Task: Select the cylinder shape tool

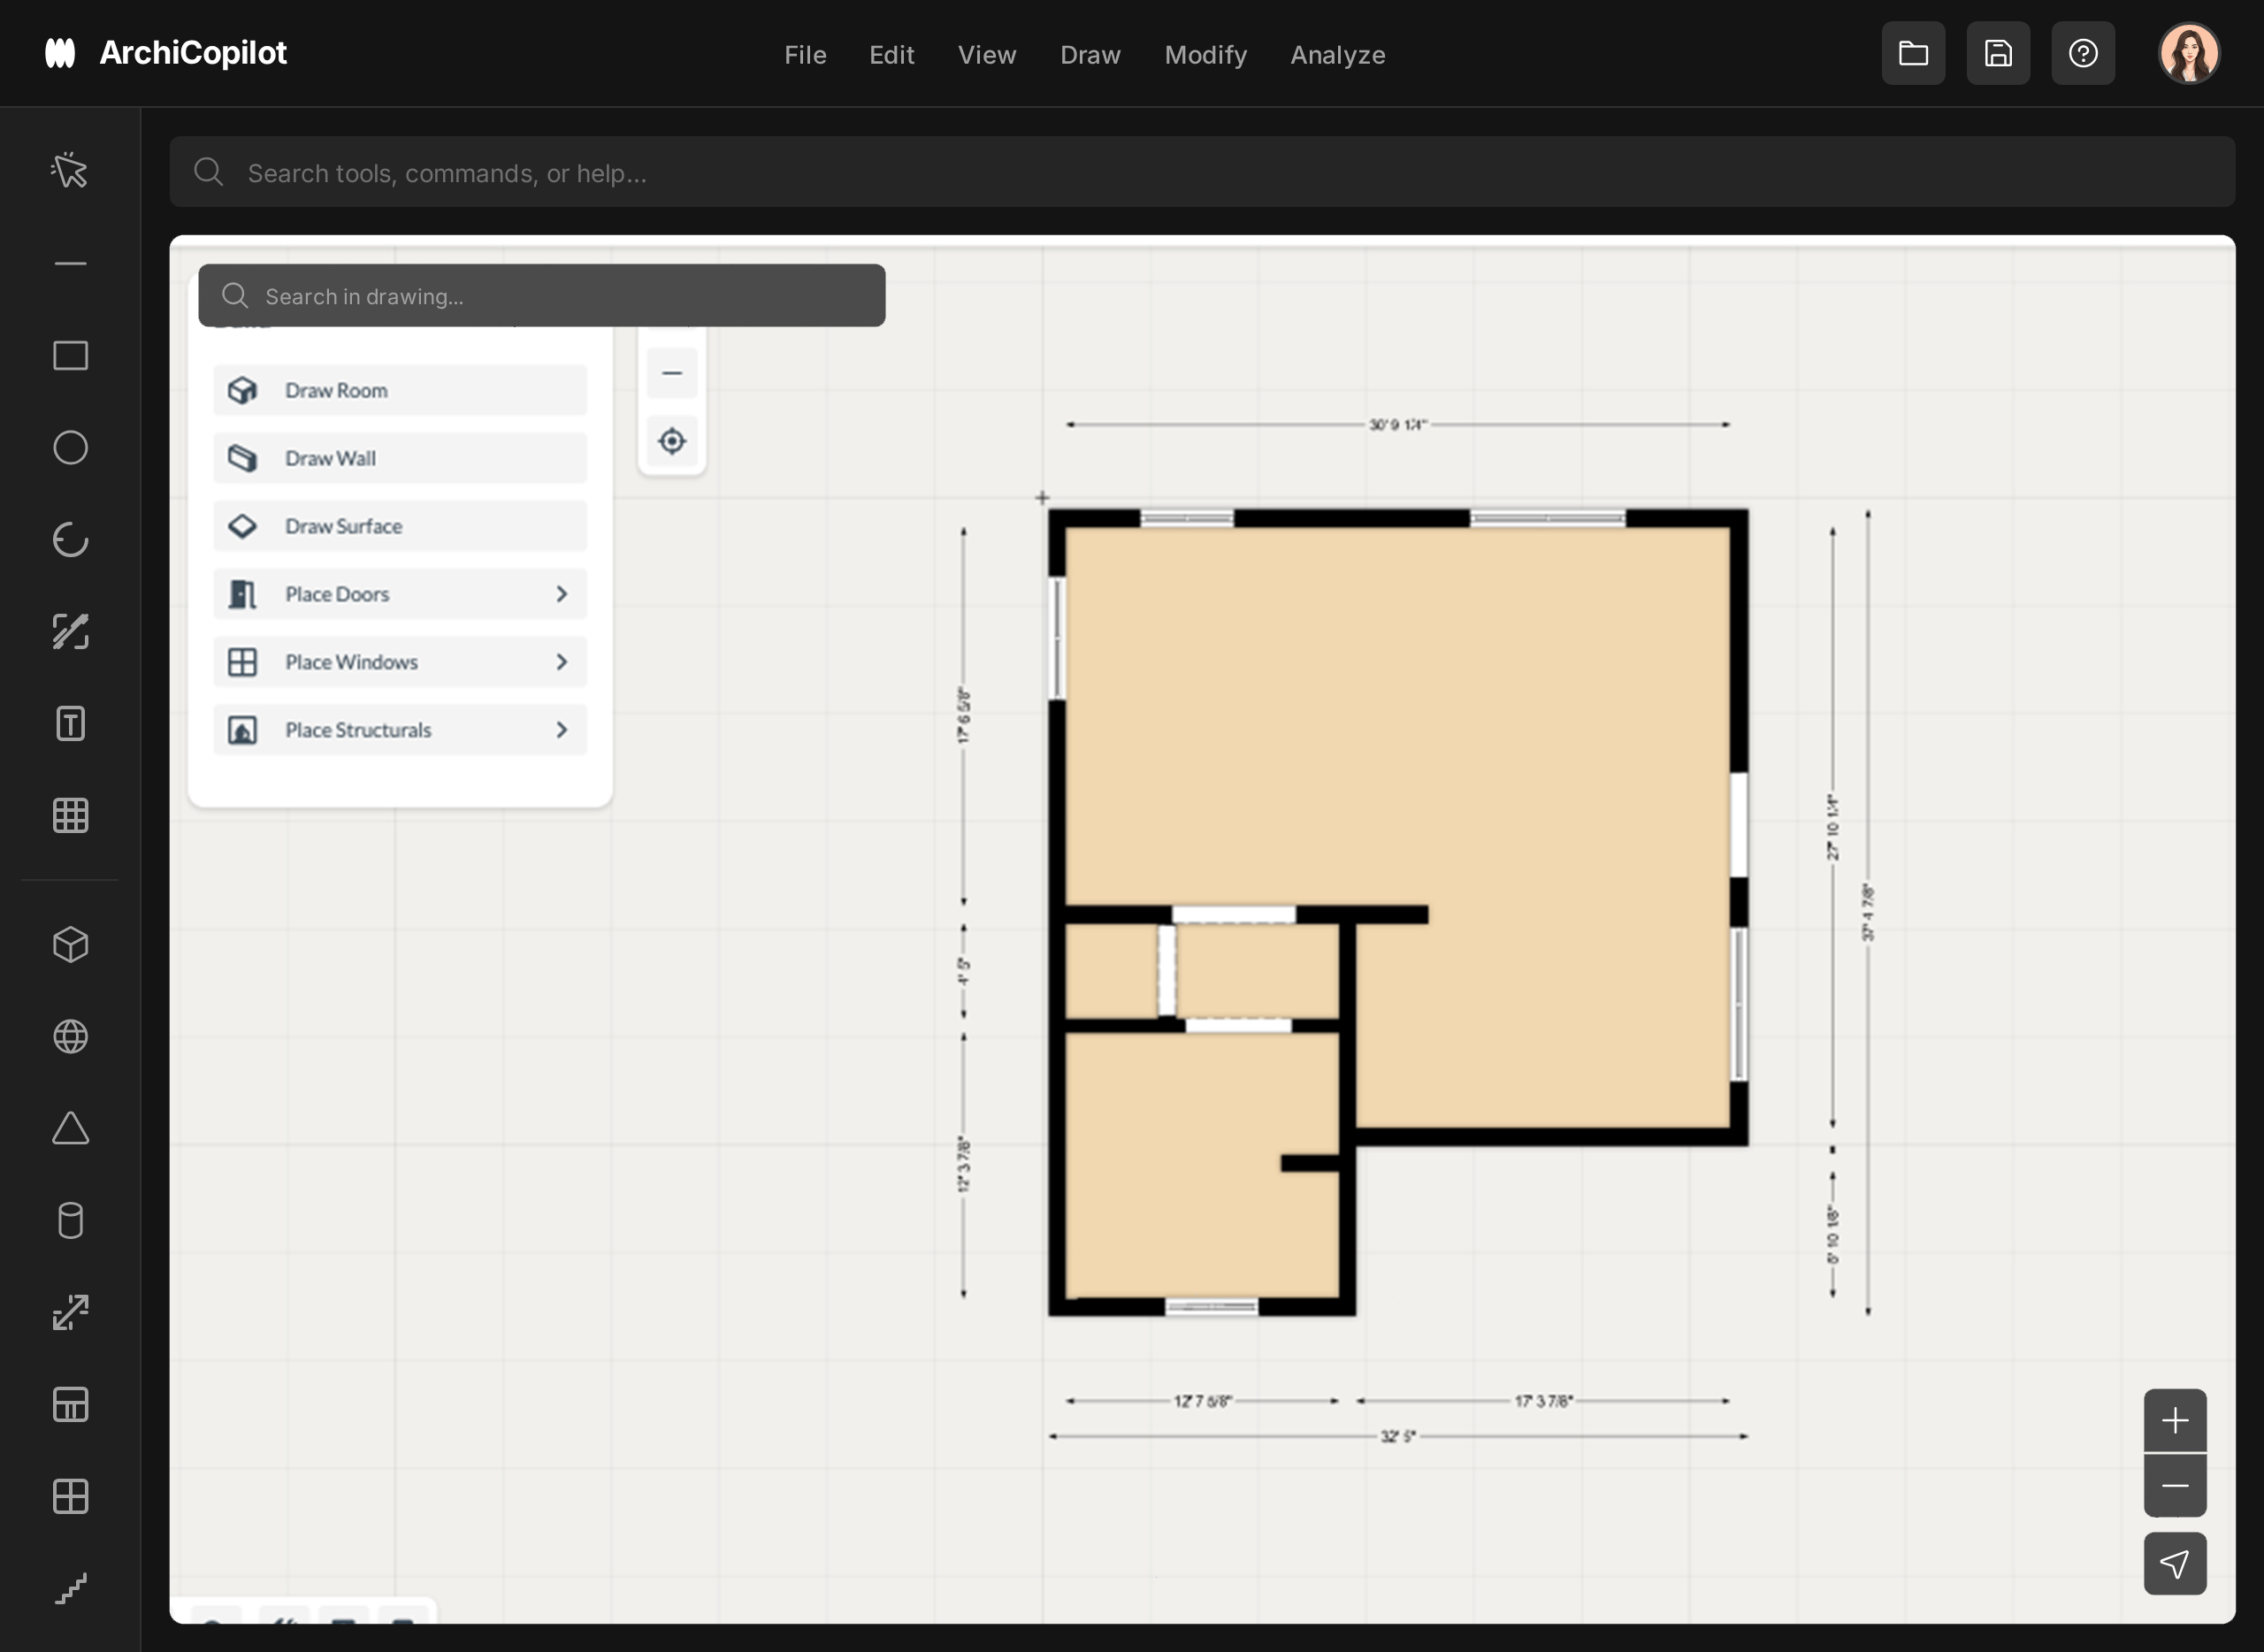Action: (70, 1221)
